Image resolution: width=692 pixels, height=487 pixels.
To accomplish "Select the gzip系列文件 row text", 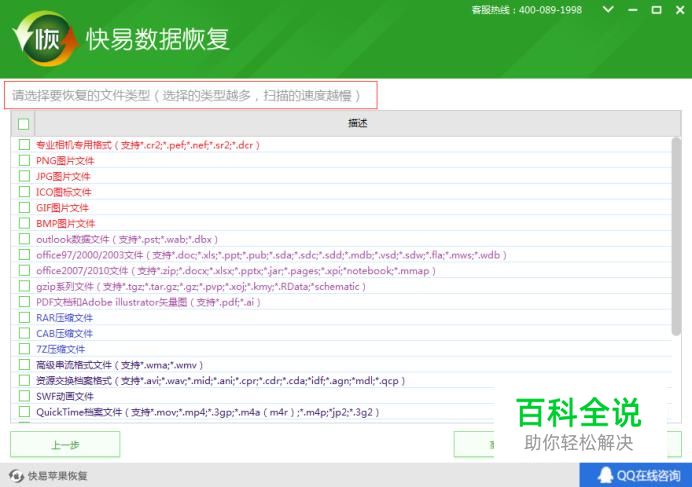I will click(x=201, y=287).
